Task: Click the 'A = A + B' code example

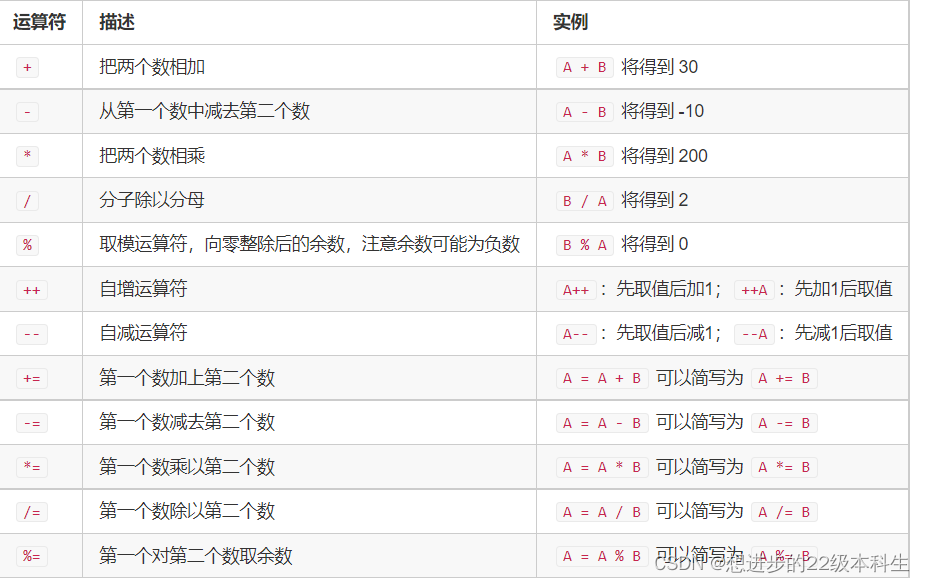Action: [602, 378]
